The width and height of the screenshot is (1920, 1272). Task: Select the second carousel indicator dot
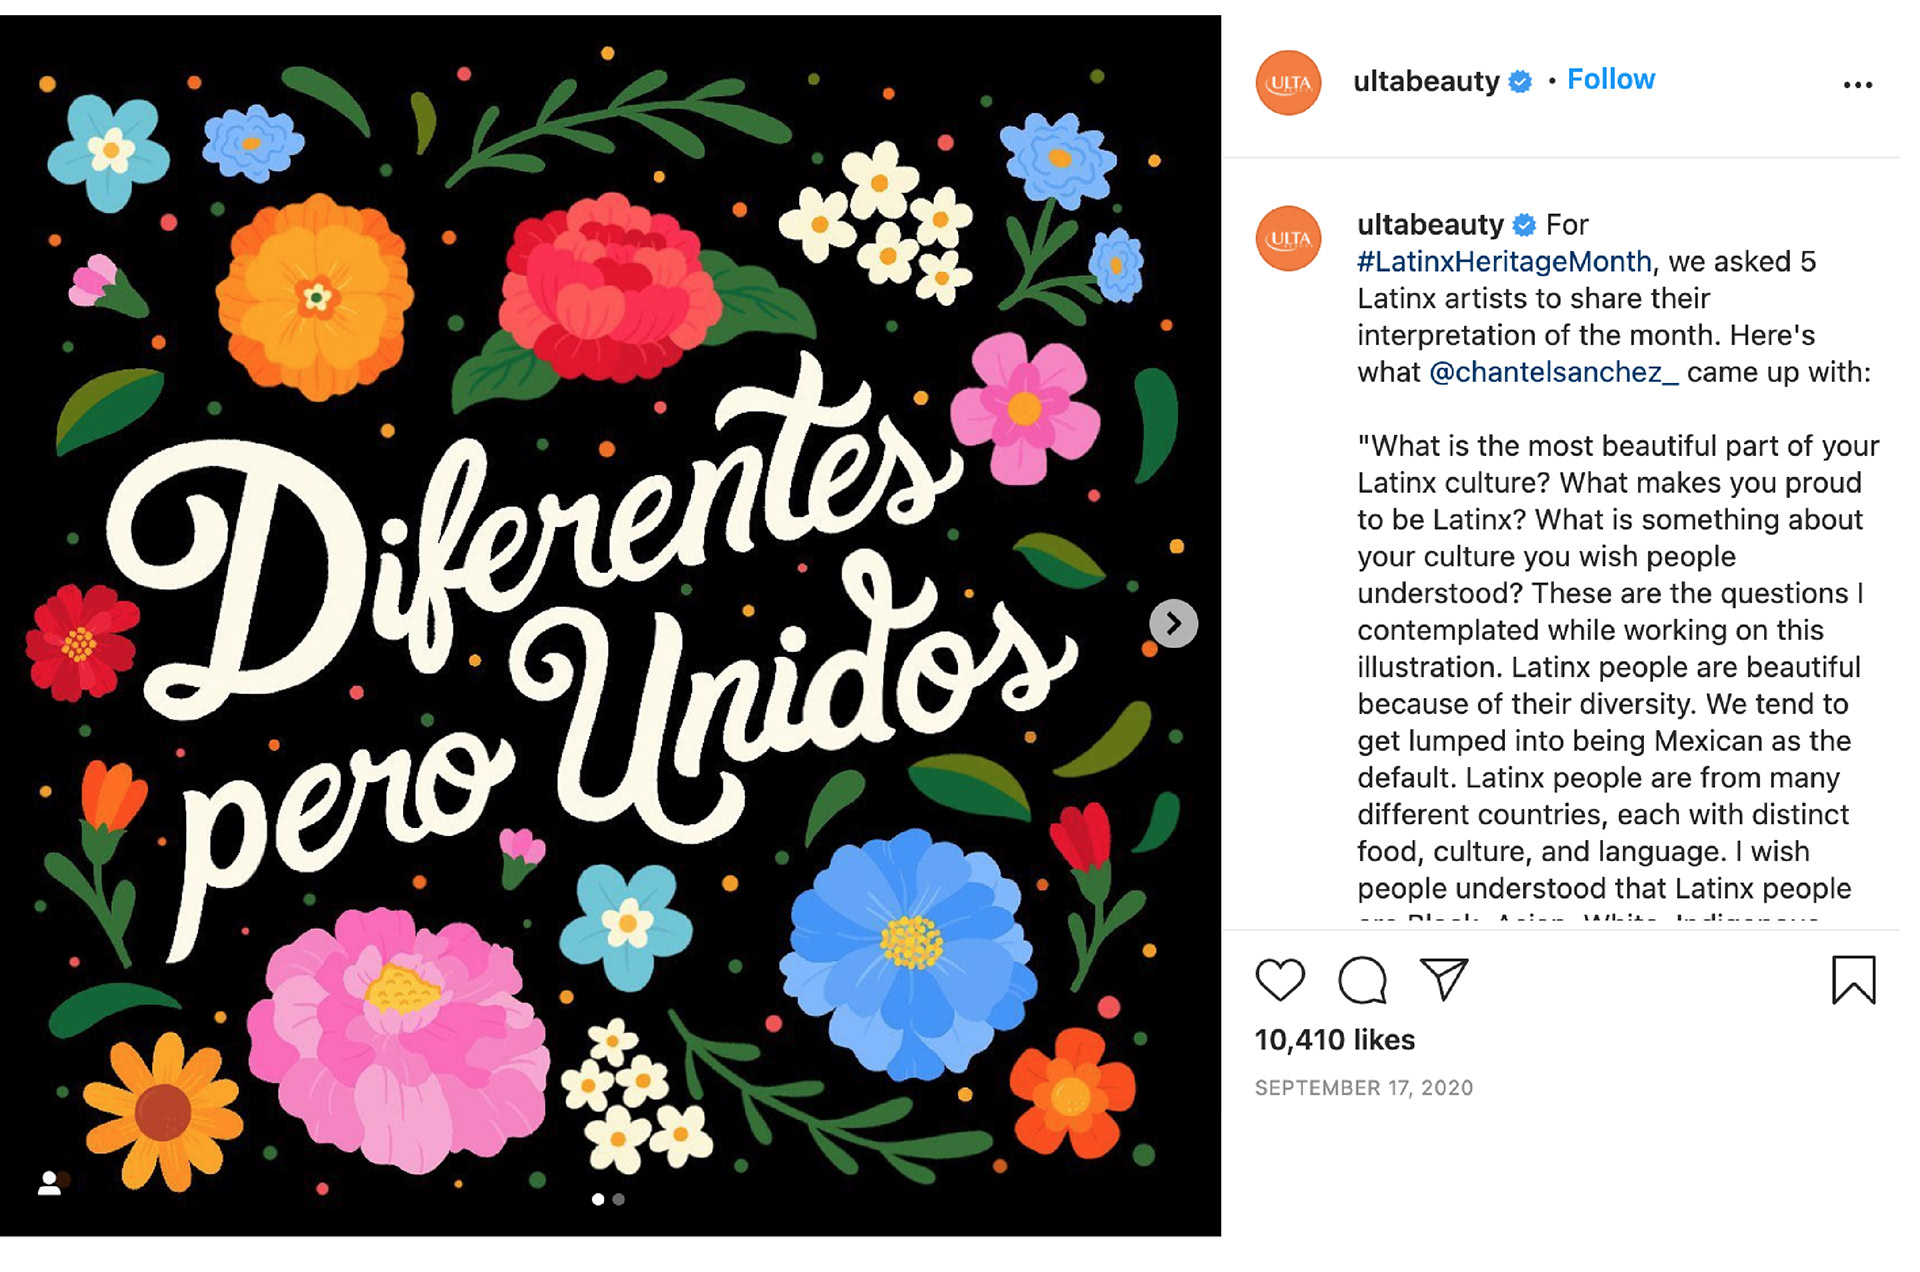tap(619, 1199)
